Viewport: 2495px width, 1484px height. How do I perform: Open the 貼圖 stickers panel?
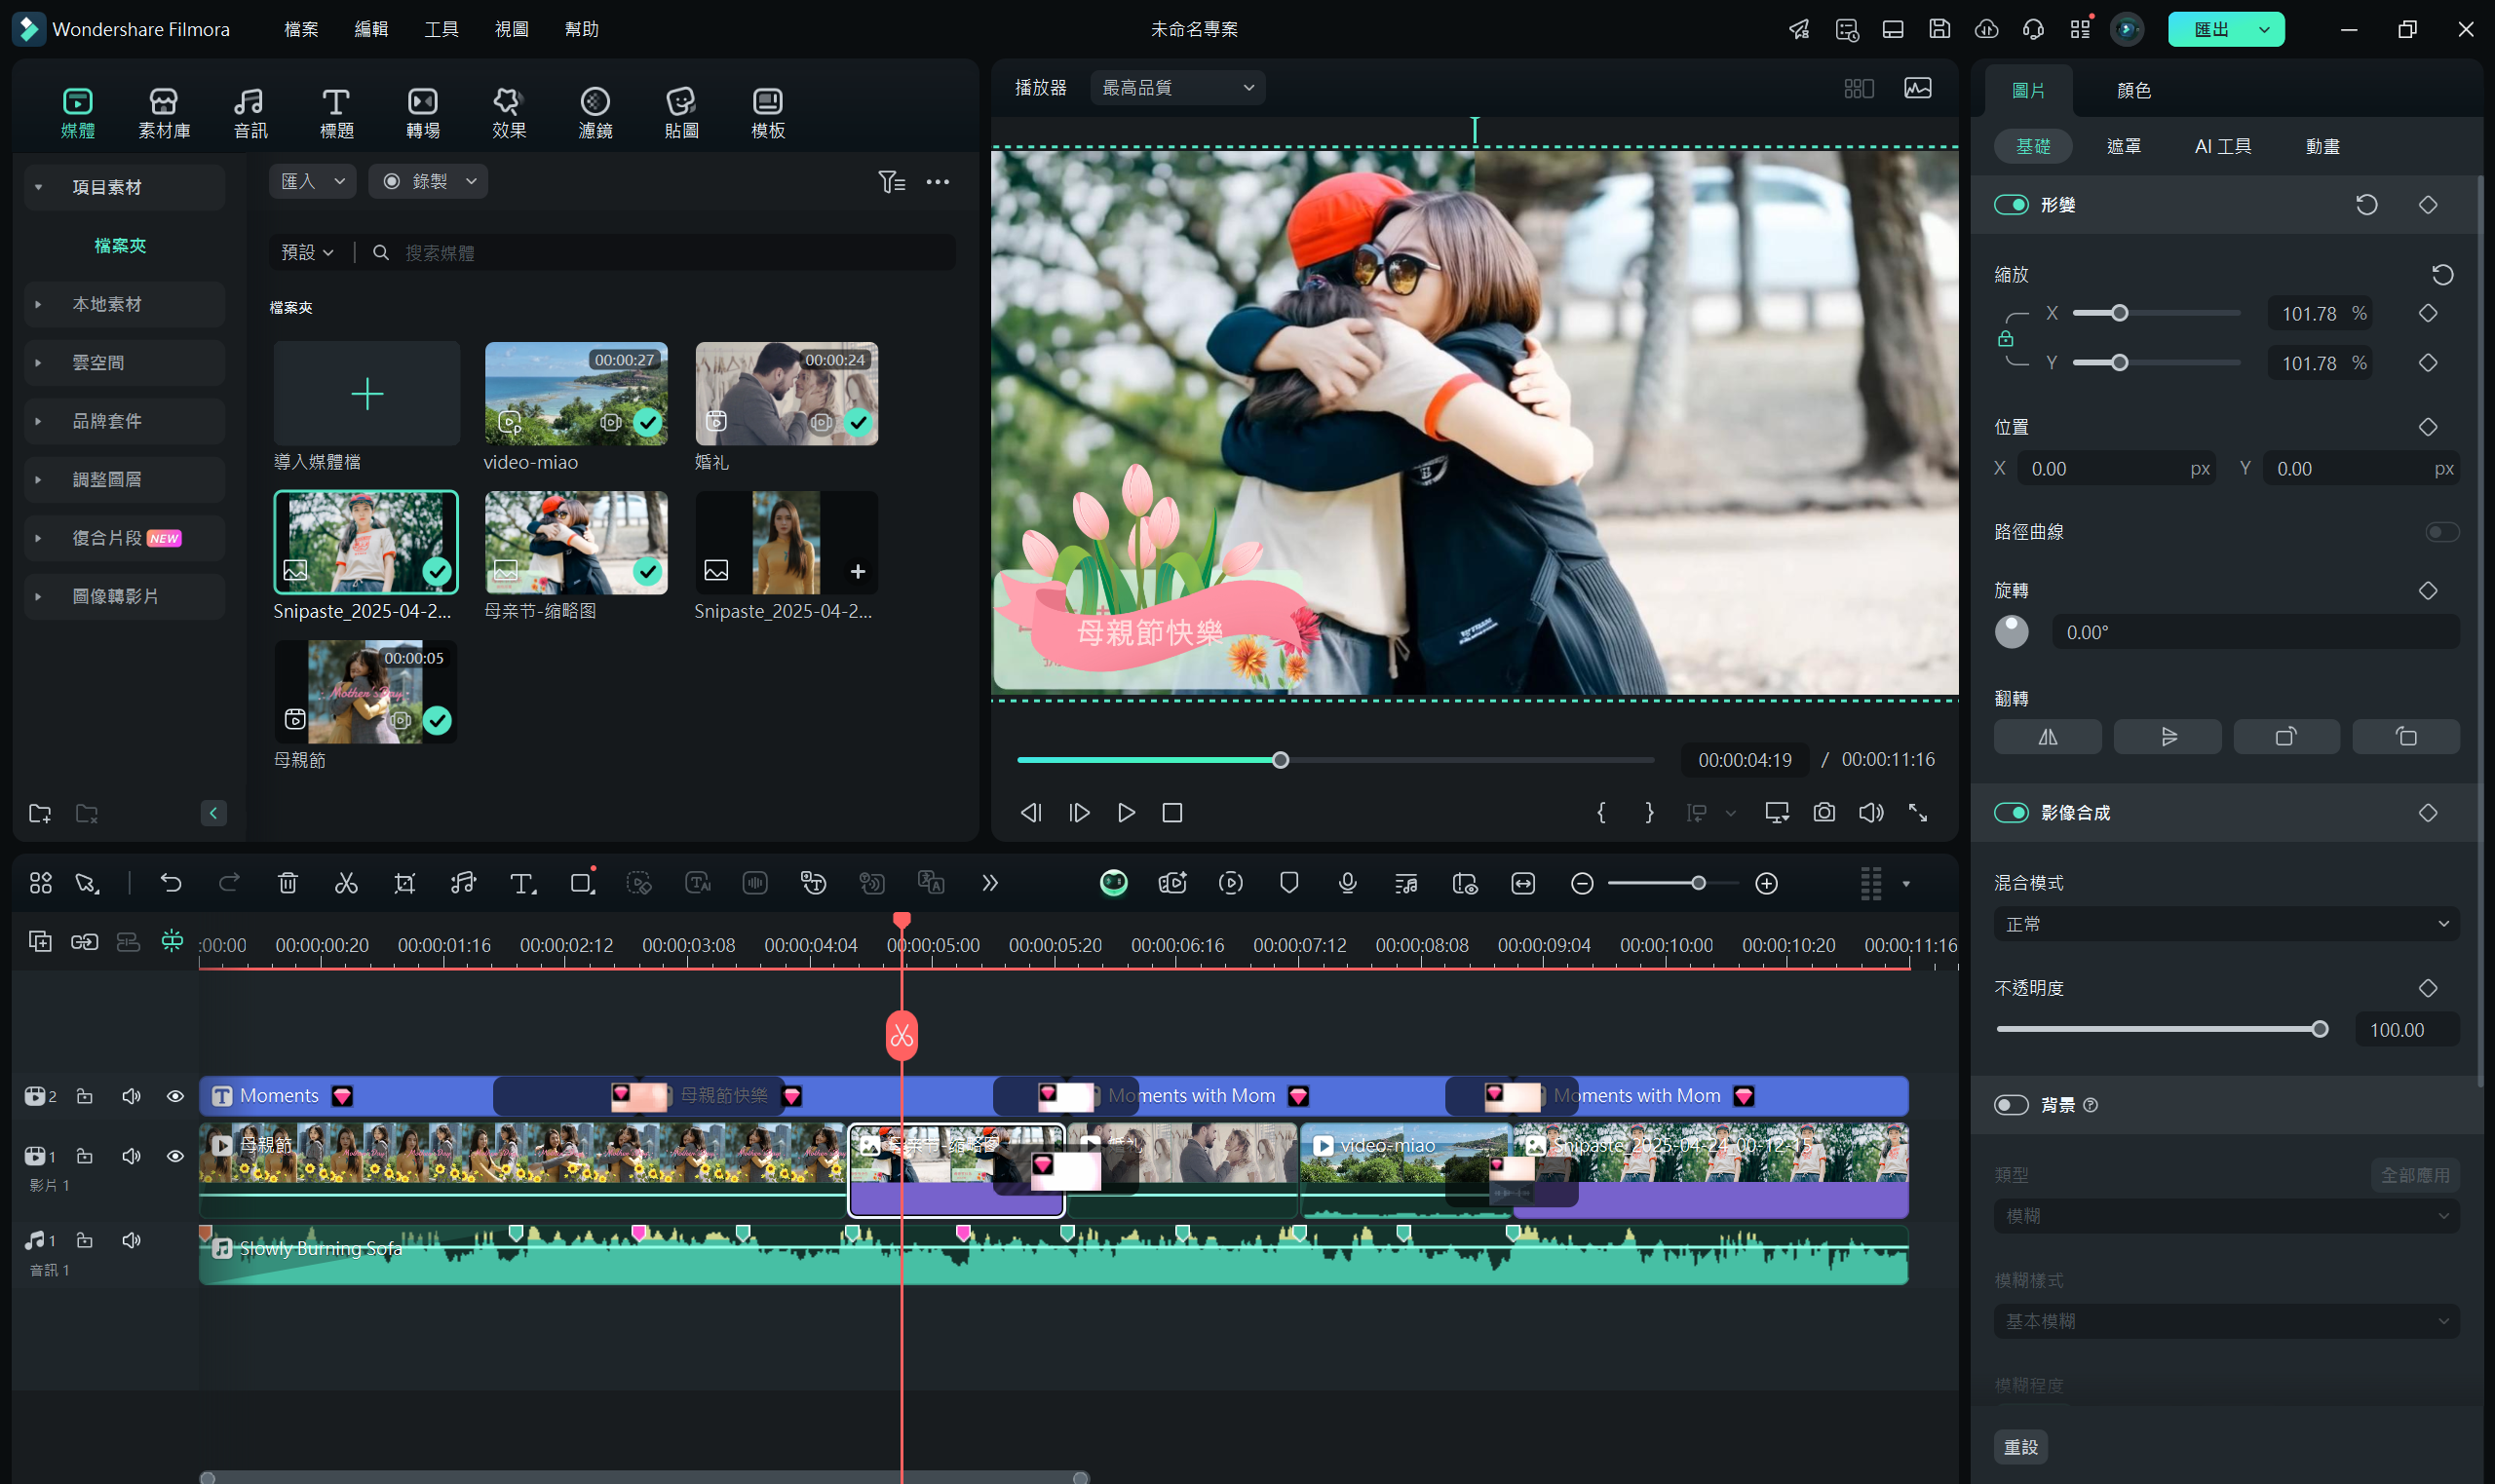(681, 114)
